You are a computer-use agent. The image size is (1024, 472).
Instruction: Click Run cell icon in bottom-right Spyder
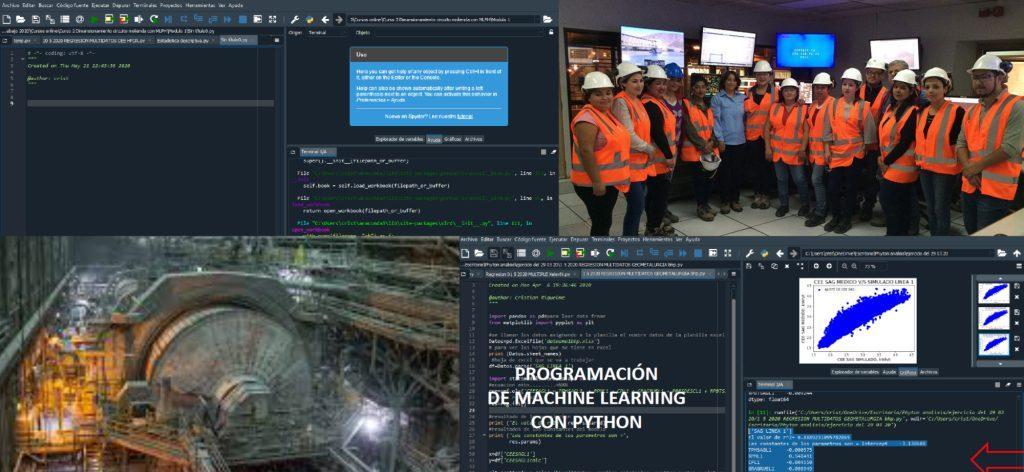[566, 253]
